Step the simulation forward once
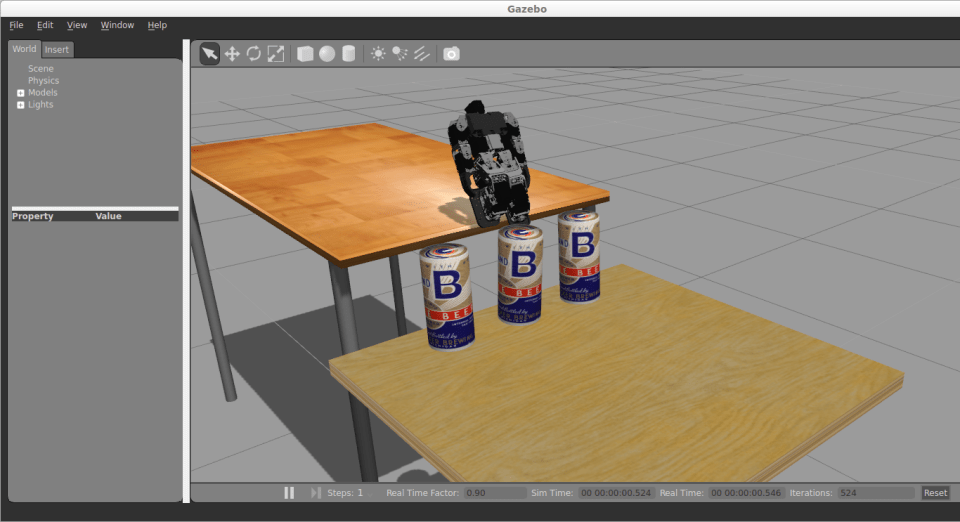960x522 pixels. point(316,493)
